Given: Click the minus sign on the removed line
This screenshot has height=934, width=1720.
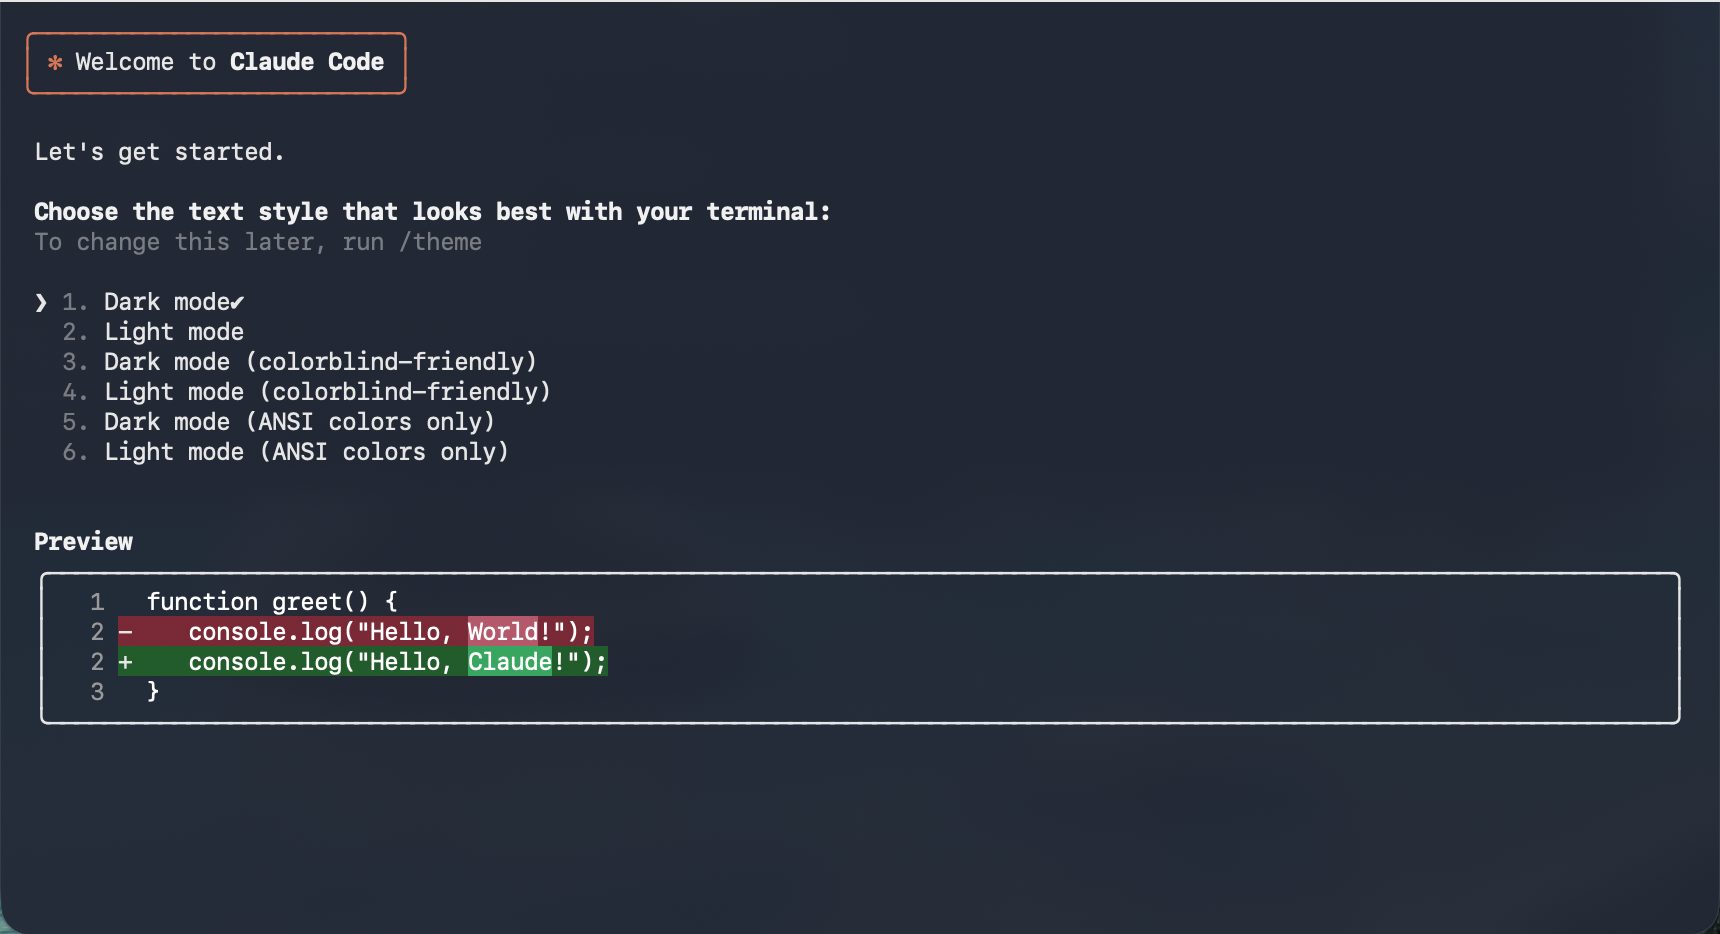Looking at the screenshot, I should pos(126,632).
